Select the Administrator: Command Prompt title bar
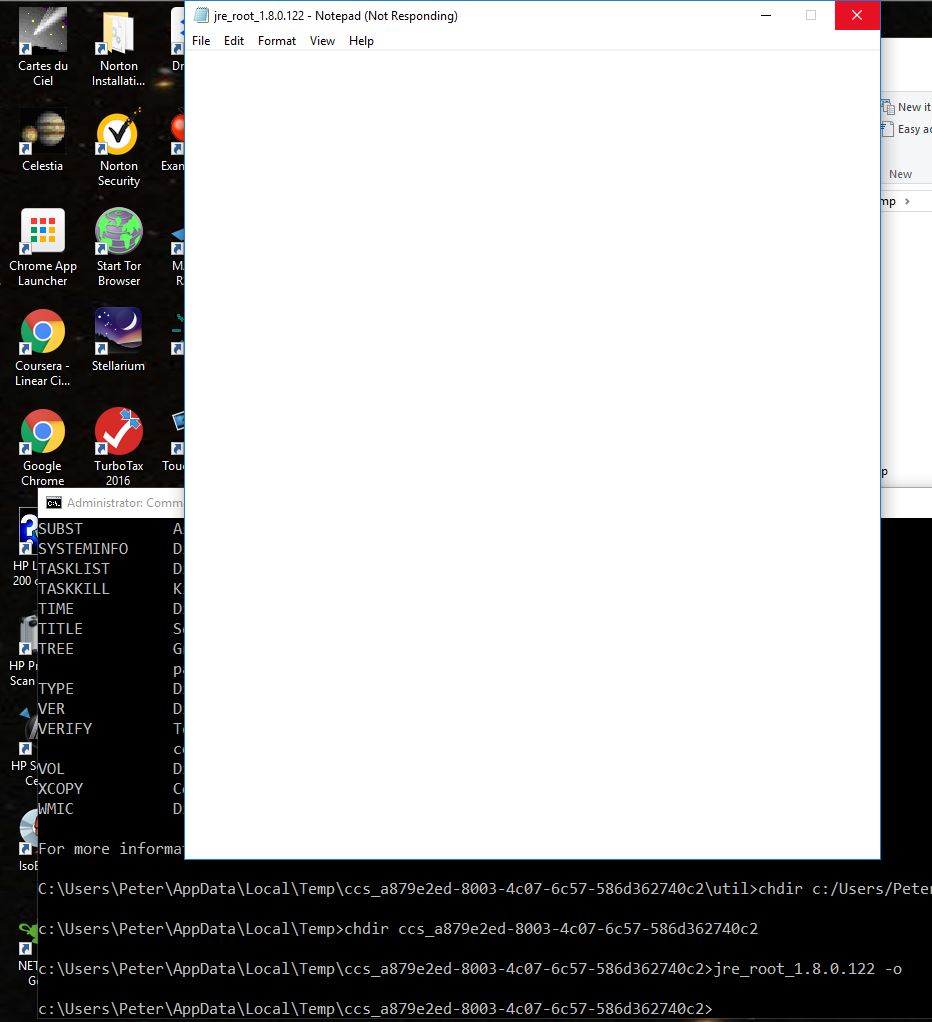 [111, 503]
